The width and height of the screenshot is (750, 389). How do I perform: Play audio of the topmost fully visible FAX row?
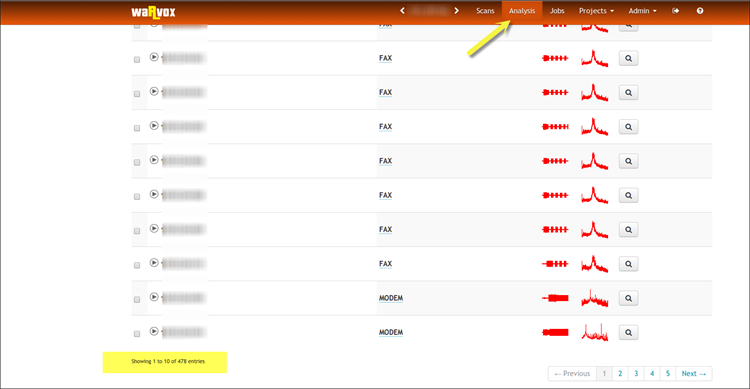tap(154, 57)
